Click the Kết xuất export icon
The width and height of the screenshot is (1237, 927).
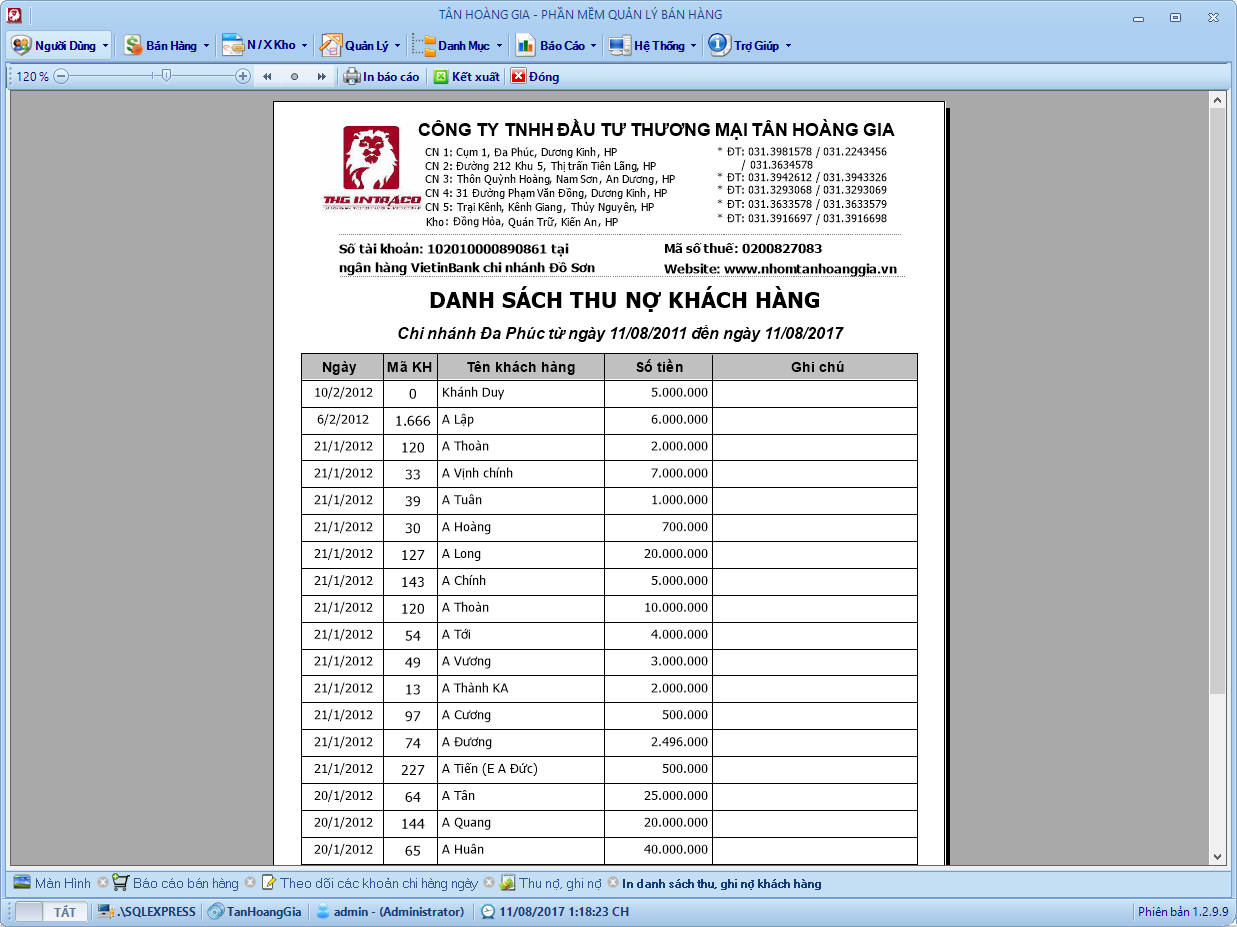tap(440, 76)
